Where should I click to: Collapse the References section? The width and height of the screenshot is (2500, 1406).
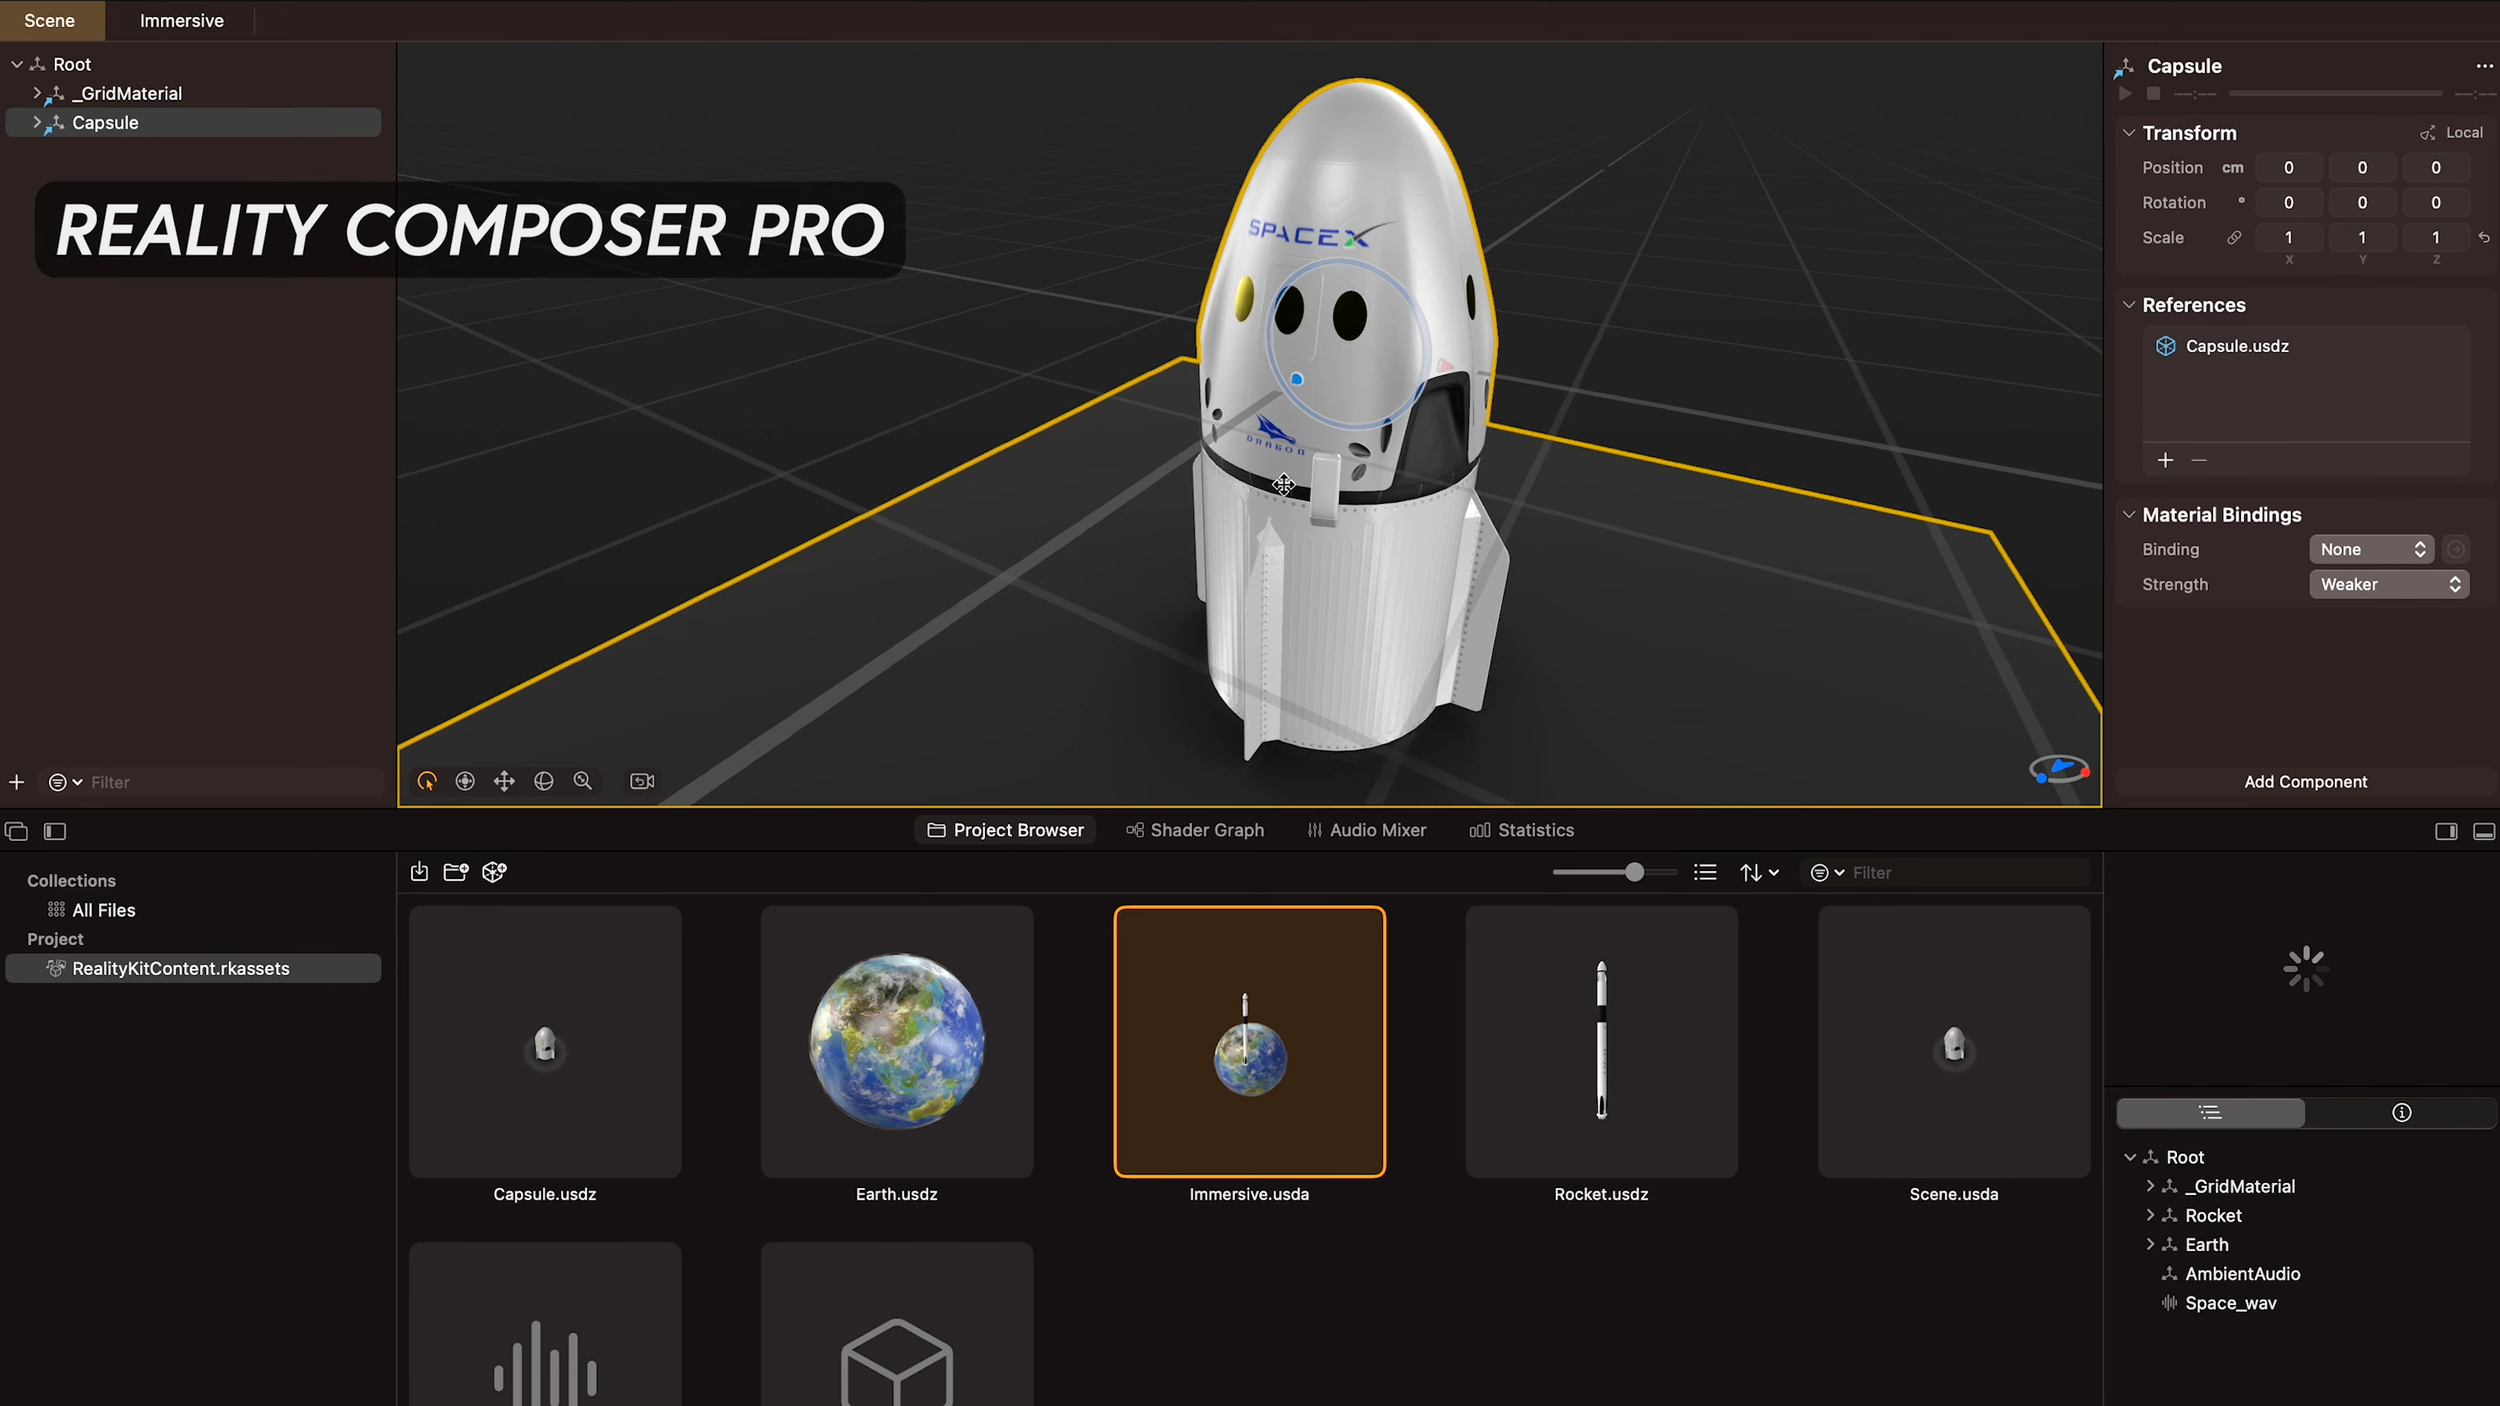pyautogui.click(x=2129, y=305)
